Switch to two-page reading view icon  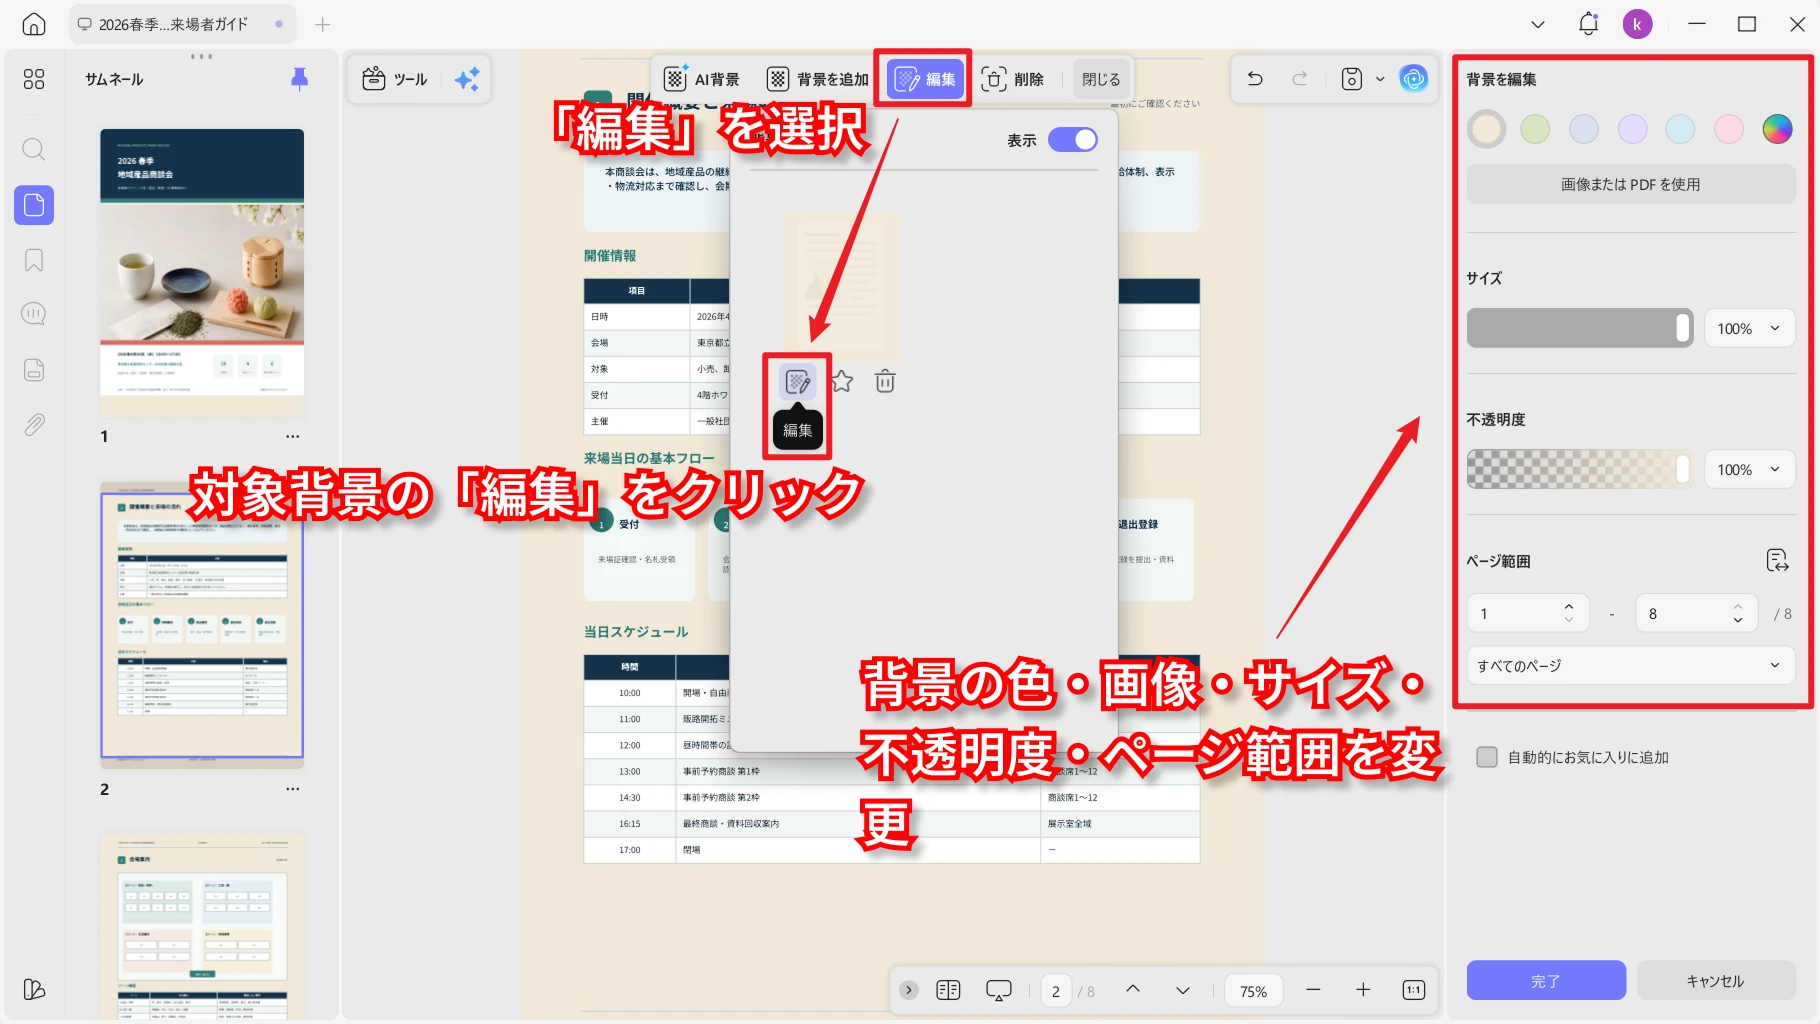pyautogui.click(x=948, y=990)
